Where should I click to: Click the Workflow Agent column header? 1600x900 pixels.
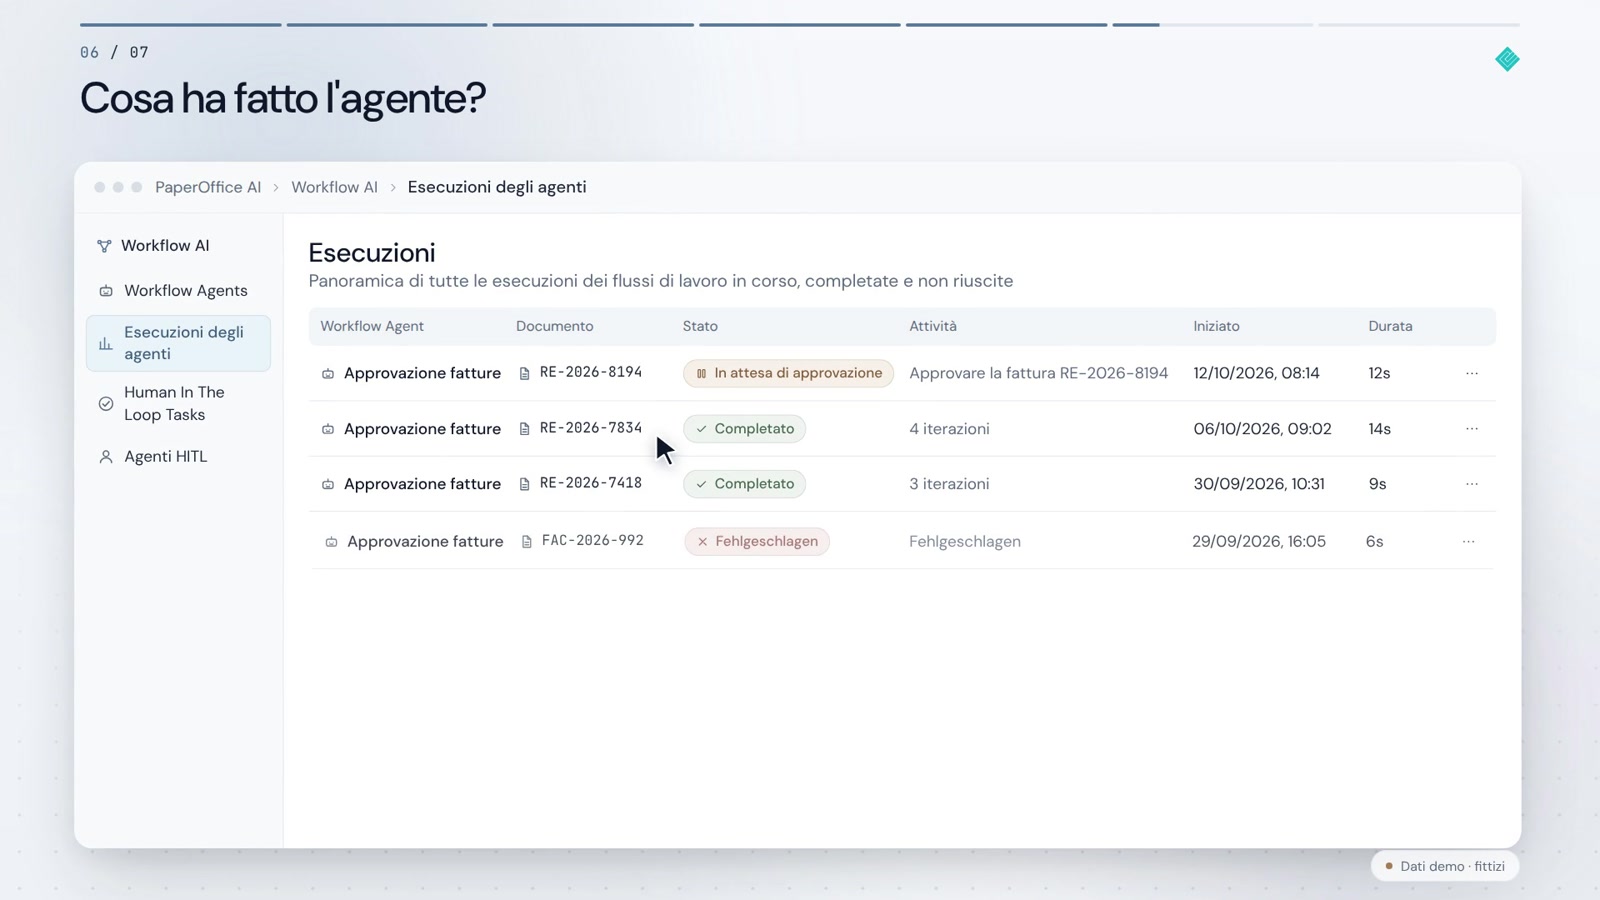click(x=372, y=327)
